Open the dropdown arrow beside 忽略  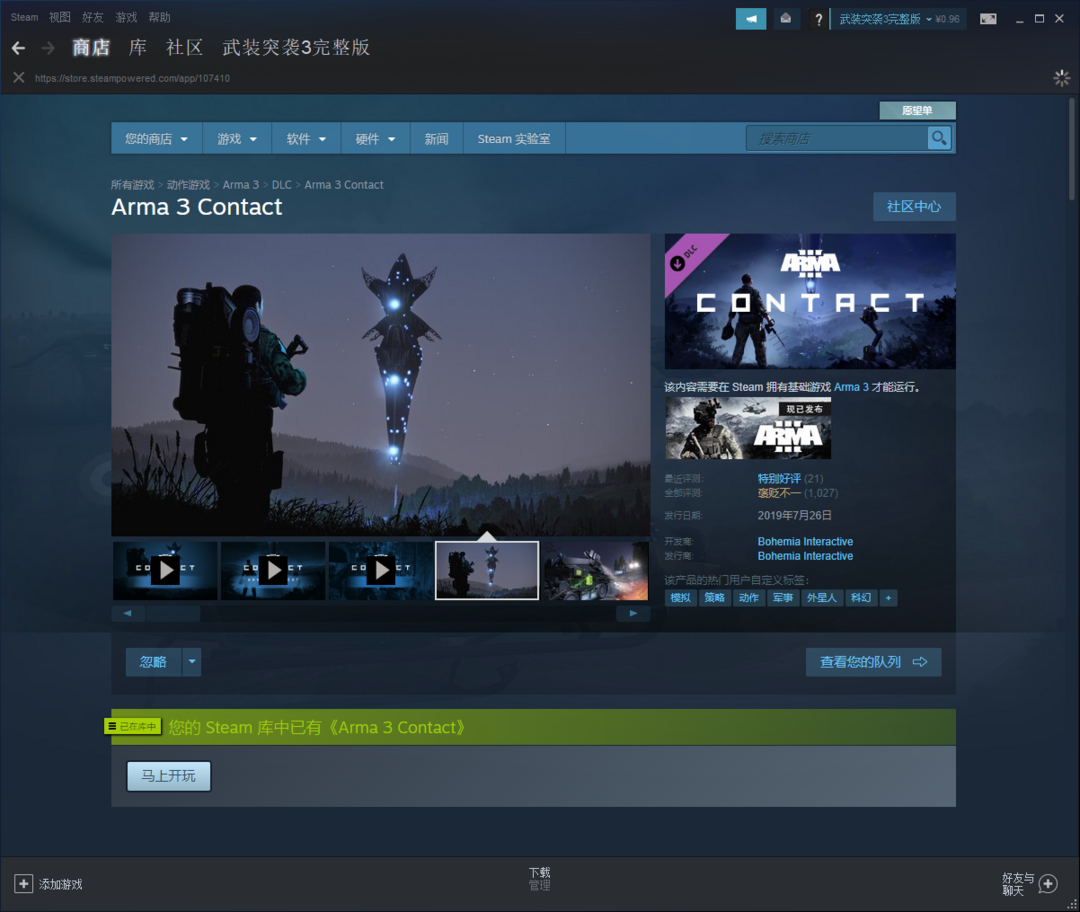tap(193, 662)
